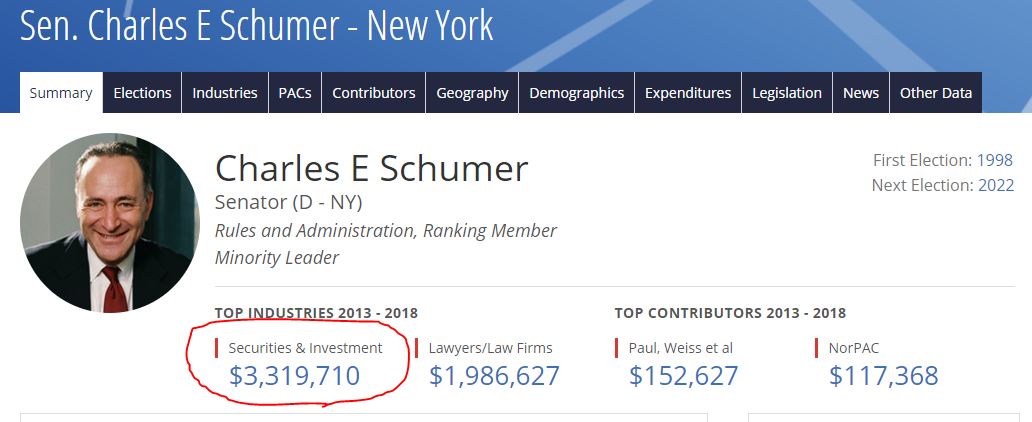The image size is (1032, 422).
Task: Click the Charles E Schumer name heading
Action: [371, 169]
